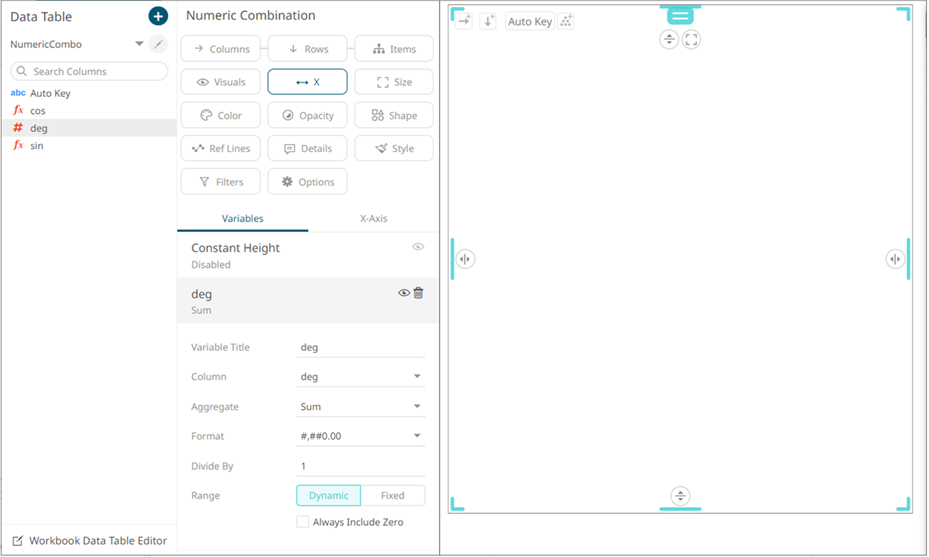929x557 pixels.
Task: Set Range to Fixed
Action: point(393,495)
